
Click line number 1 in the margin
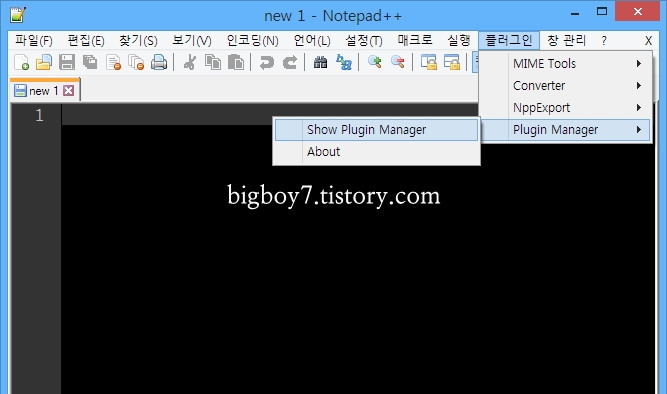tap(39, 115)
